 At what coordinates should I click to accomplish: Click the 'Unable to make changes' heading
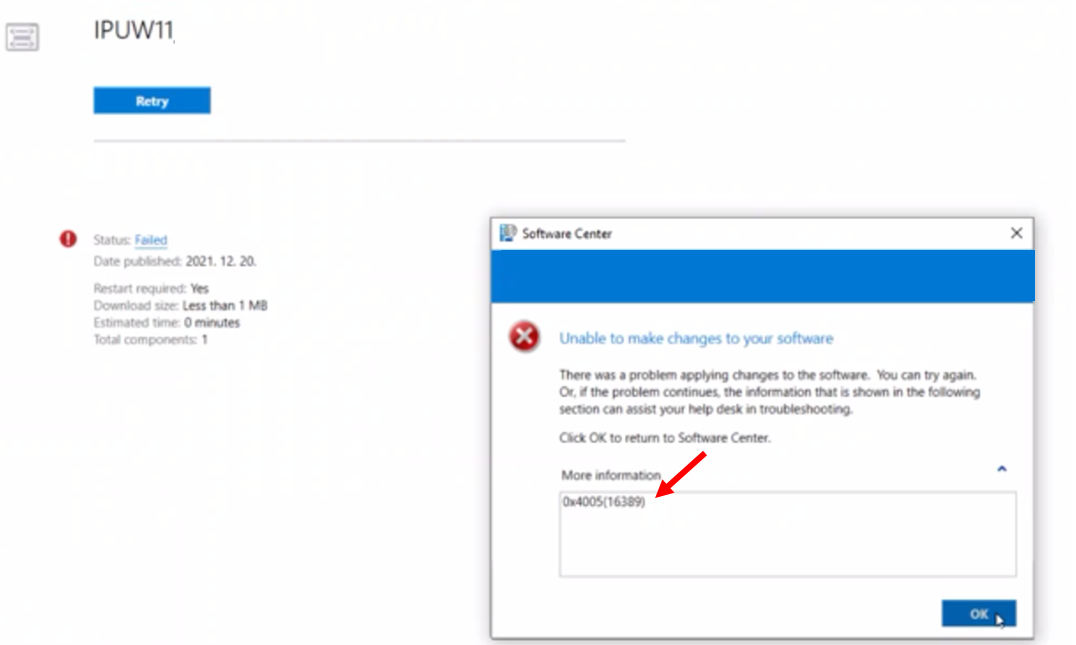point(696,339)
